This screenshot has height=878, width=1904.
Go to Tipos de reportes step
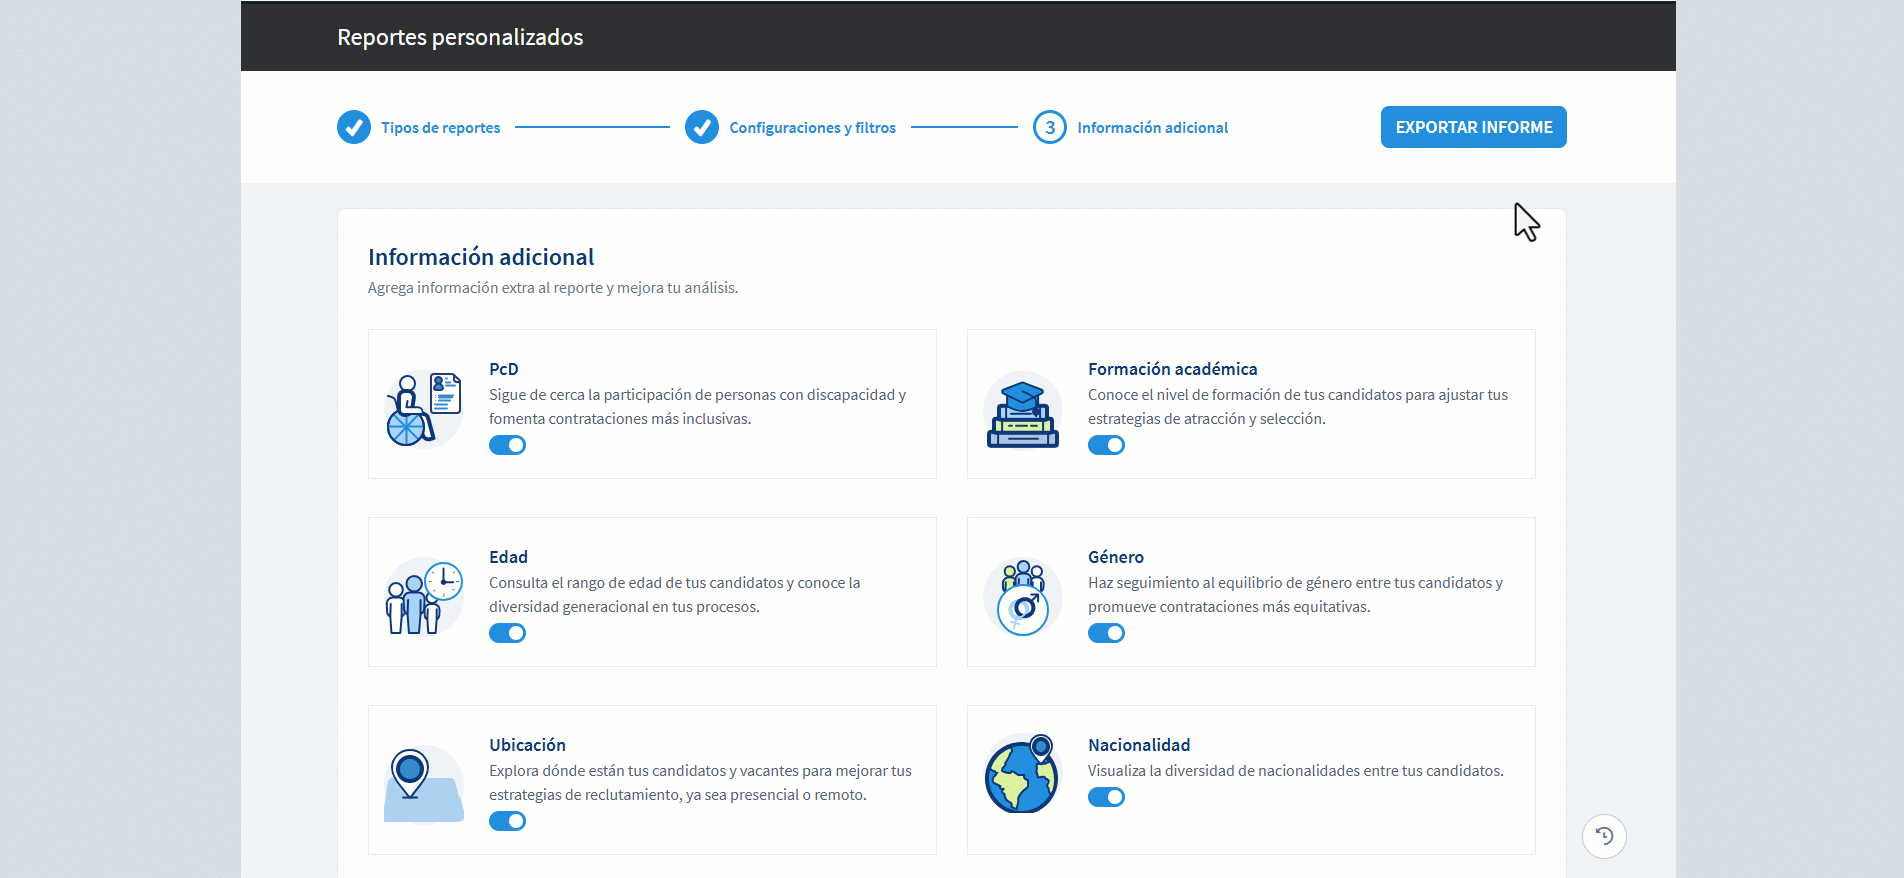441,128
